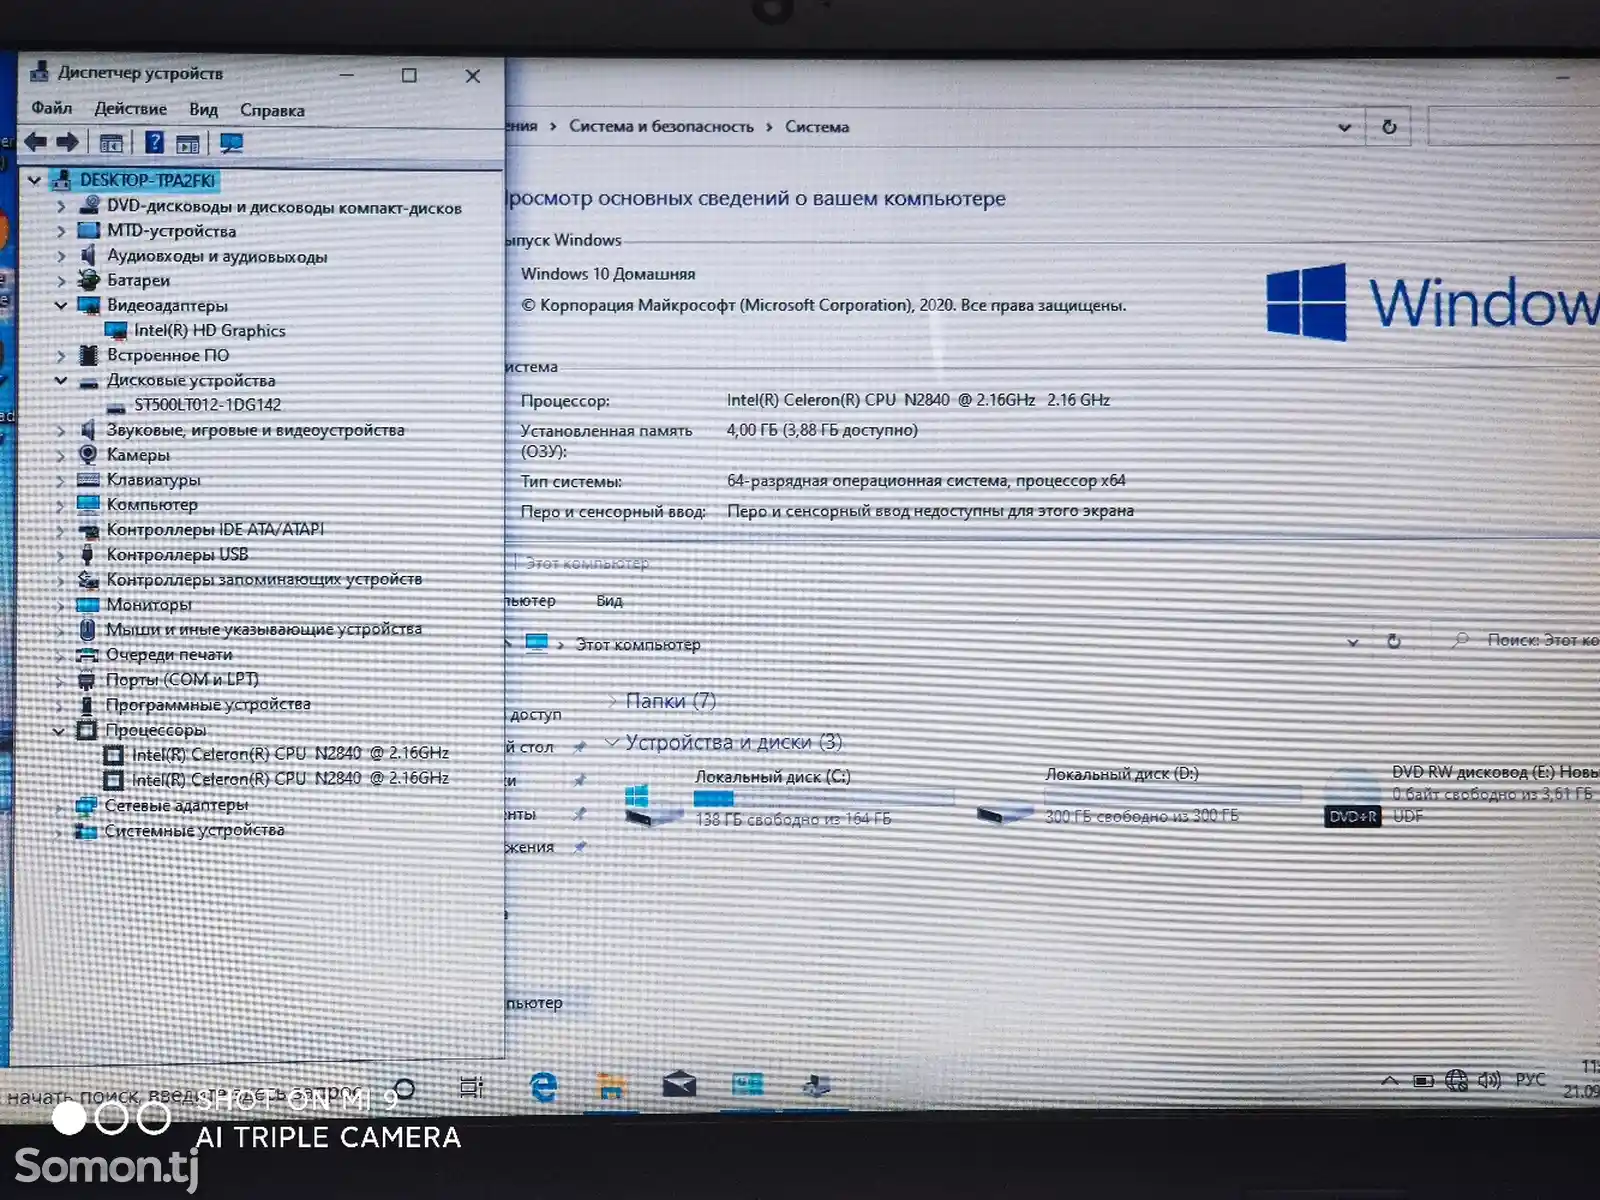The image size is (1600, 1200).
Task: Select the Программные устройства category
Action: click(208, 704)
